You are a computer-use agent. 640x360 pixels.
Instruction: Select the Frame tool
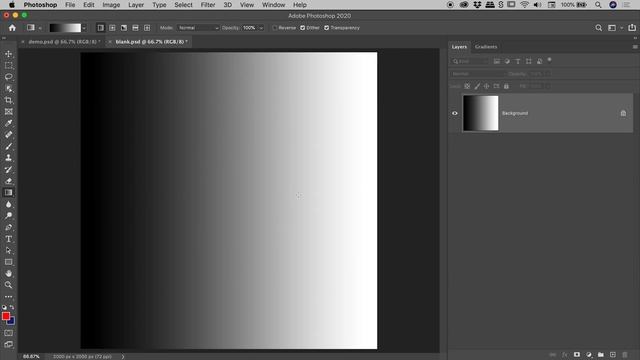tap(9, 111)
